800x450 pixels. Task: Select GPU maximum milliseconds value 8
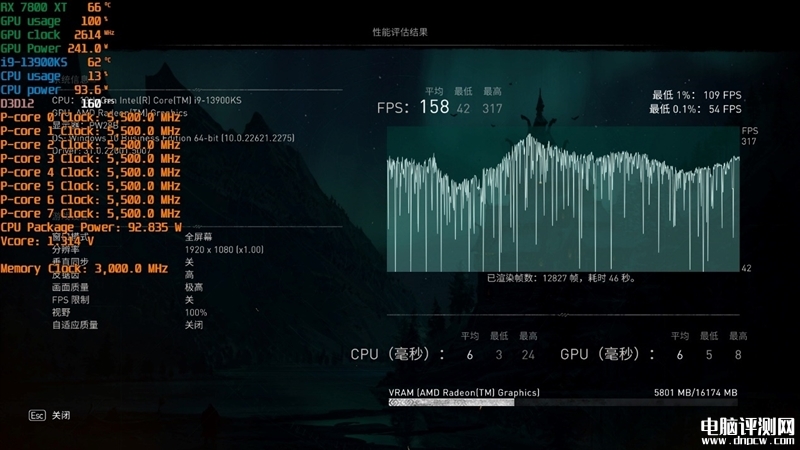738,355
